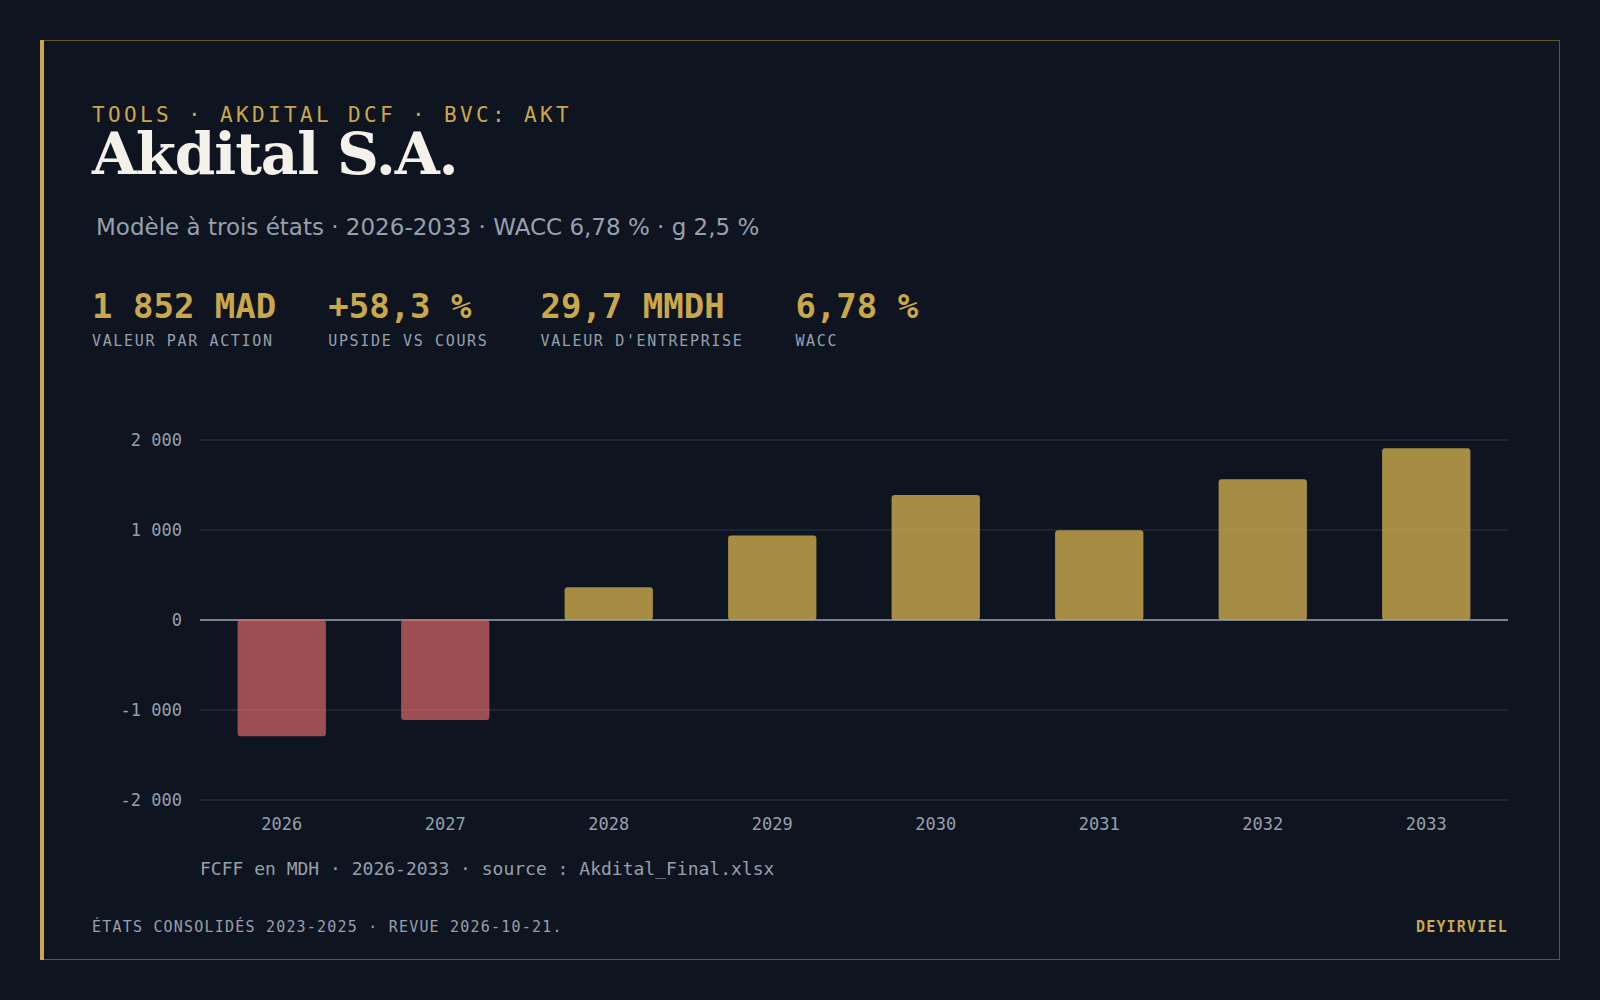
Task: Click the '-1 000' y-axis label
Action: point(152,710)
